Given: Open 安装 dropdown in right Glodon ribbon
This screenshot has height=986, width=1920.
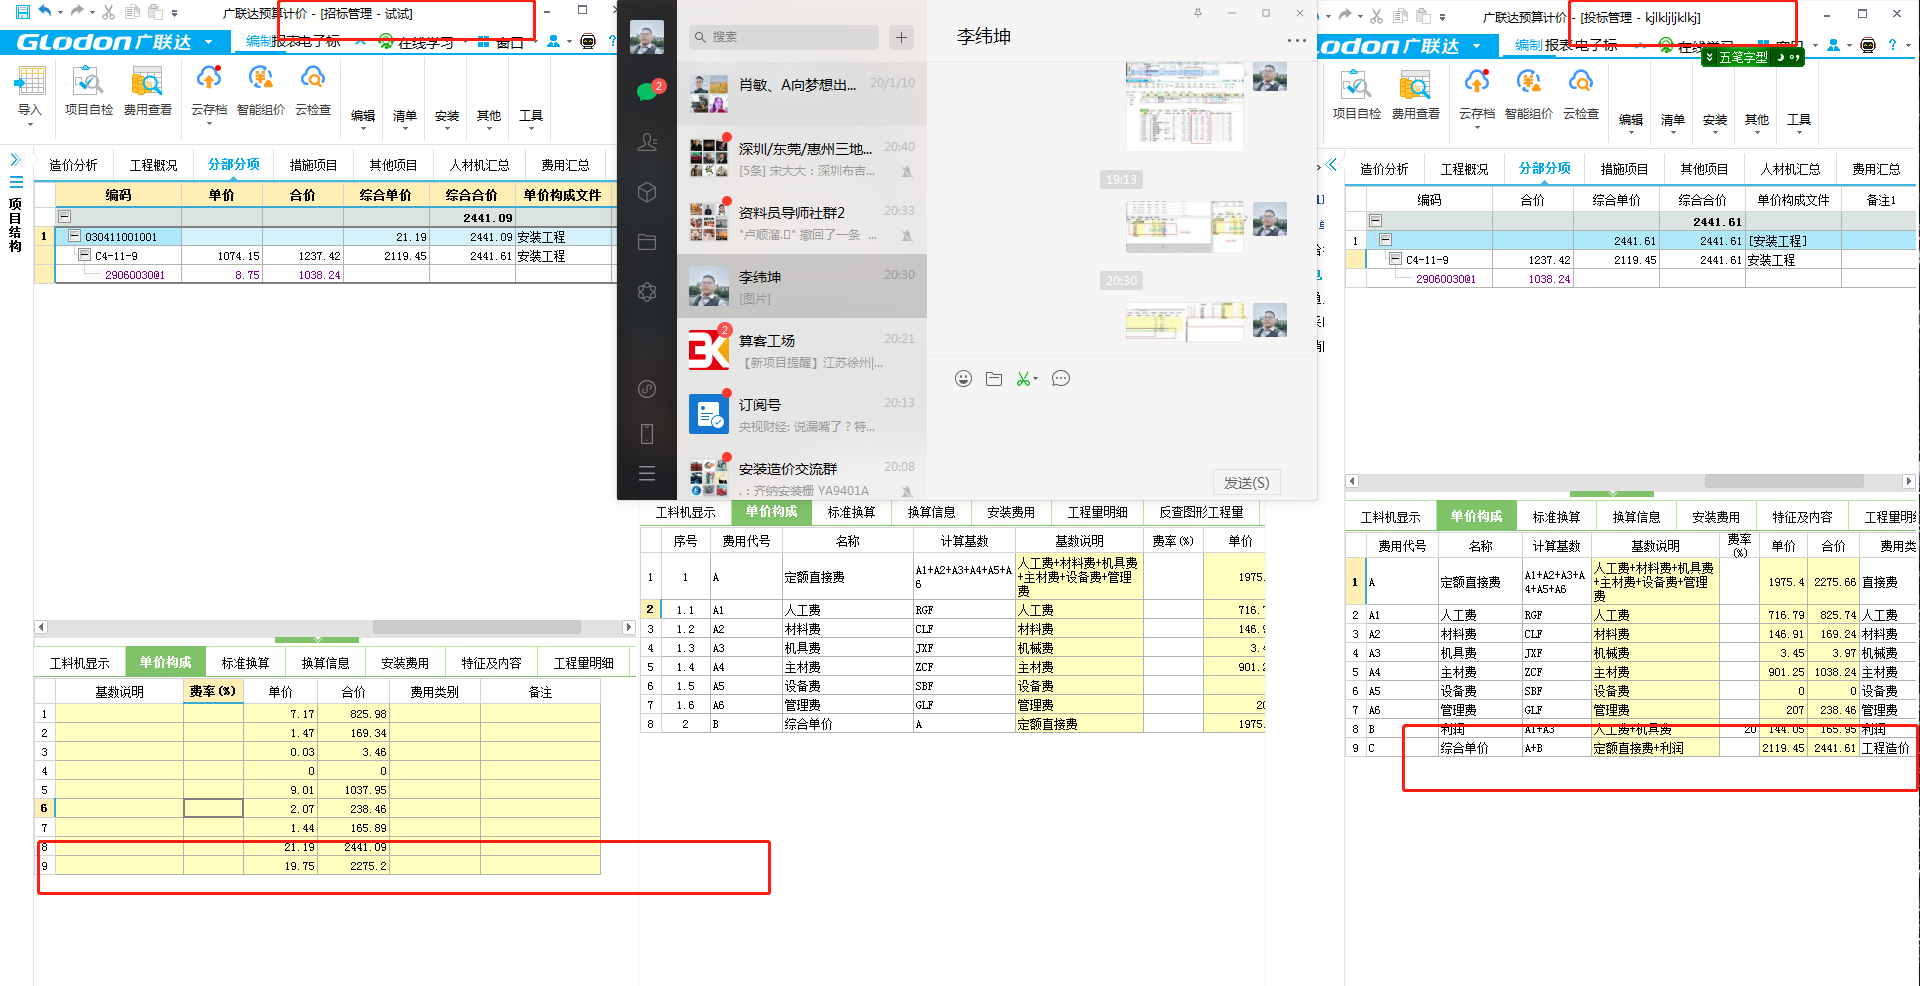Looking at the screenshot, I should pyautogui.click(x=1715, y=122).
